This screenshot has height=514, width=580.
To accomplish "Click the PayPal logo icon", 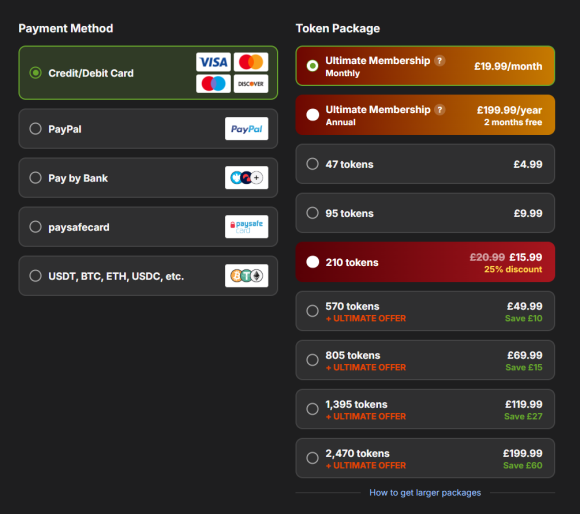I will [246, 129].
